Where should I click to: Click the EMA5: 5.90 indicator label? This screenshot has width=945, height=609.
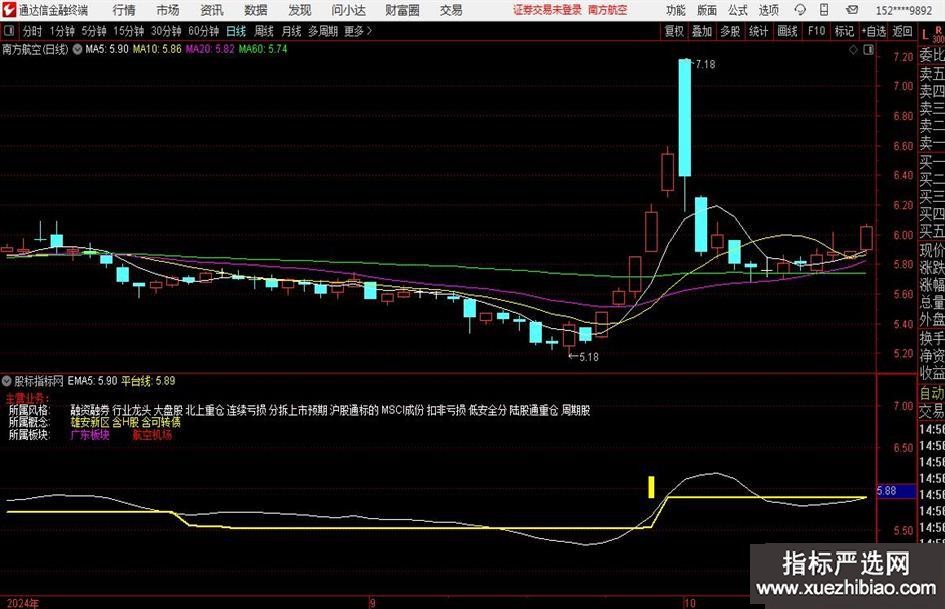(92, 381)
